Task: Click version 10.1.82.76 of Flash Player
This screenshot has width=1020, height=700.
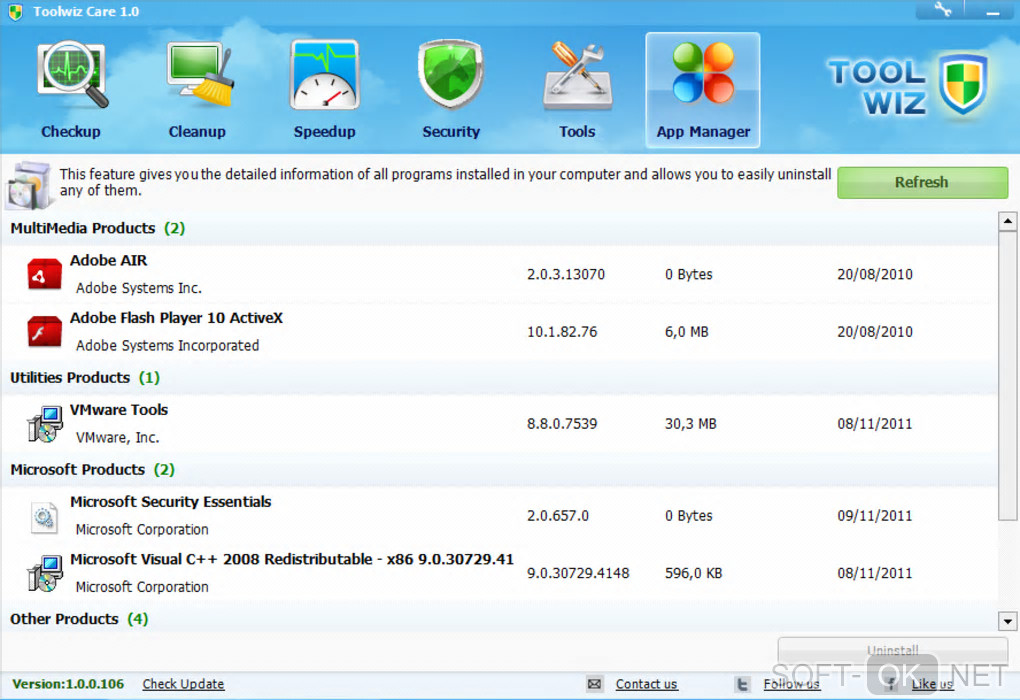Action: tap(562, 332)
